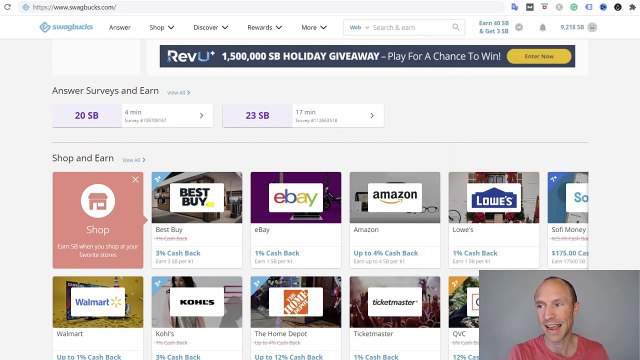
Task: Click the red extension icon in toolbar
Action: click(x=544, y=7)
